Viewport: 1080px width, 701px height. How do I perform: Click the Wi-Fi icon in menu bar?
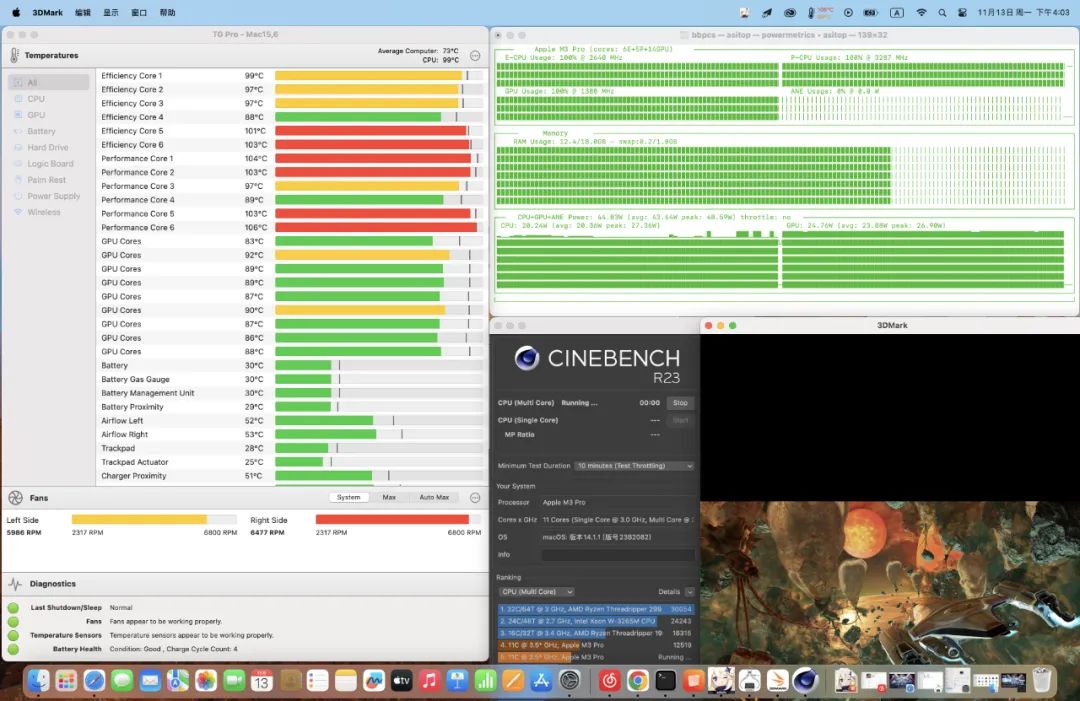pos(921,13)
